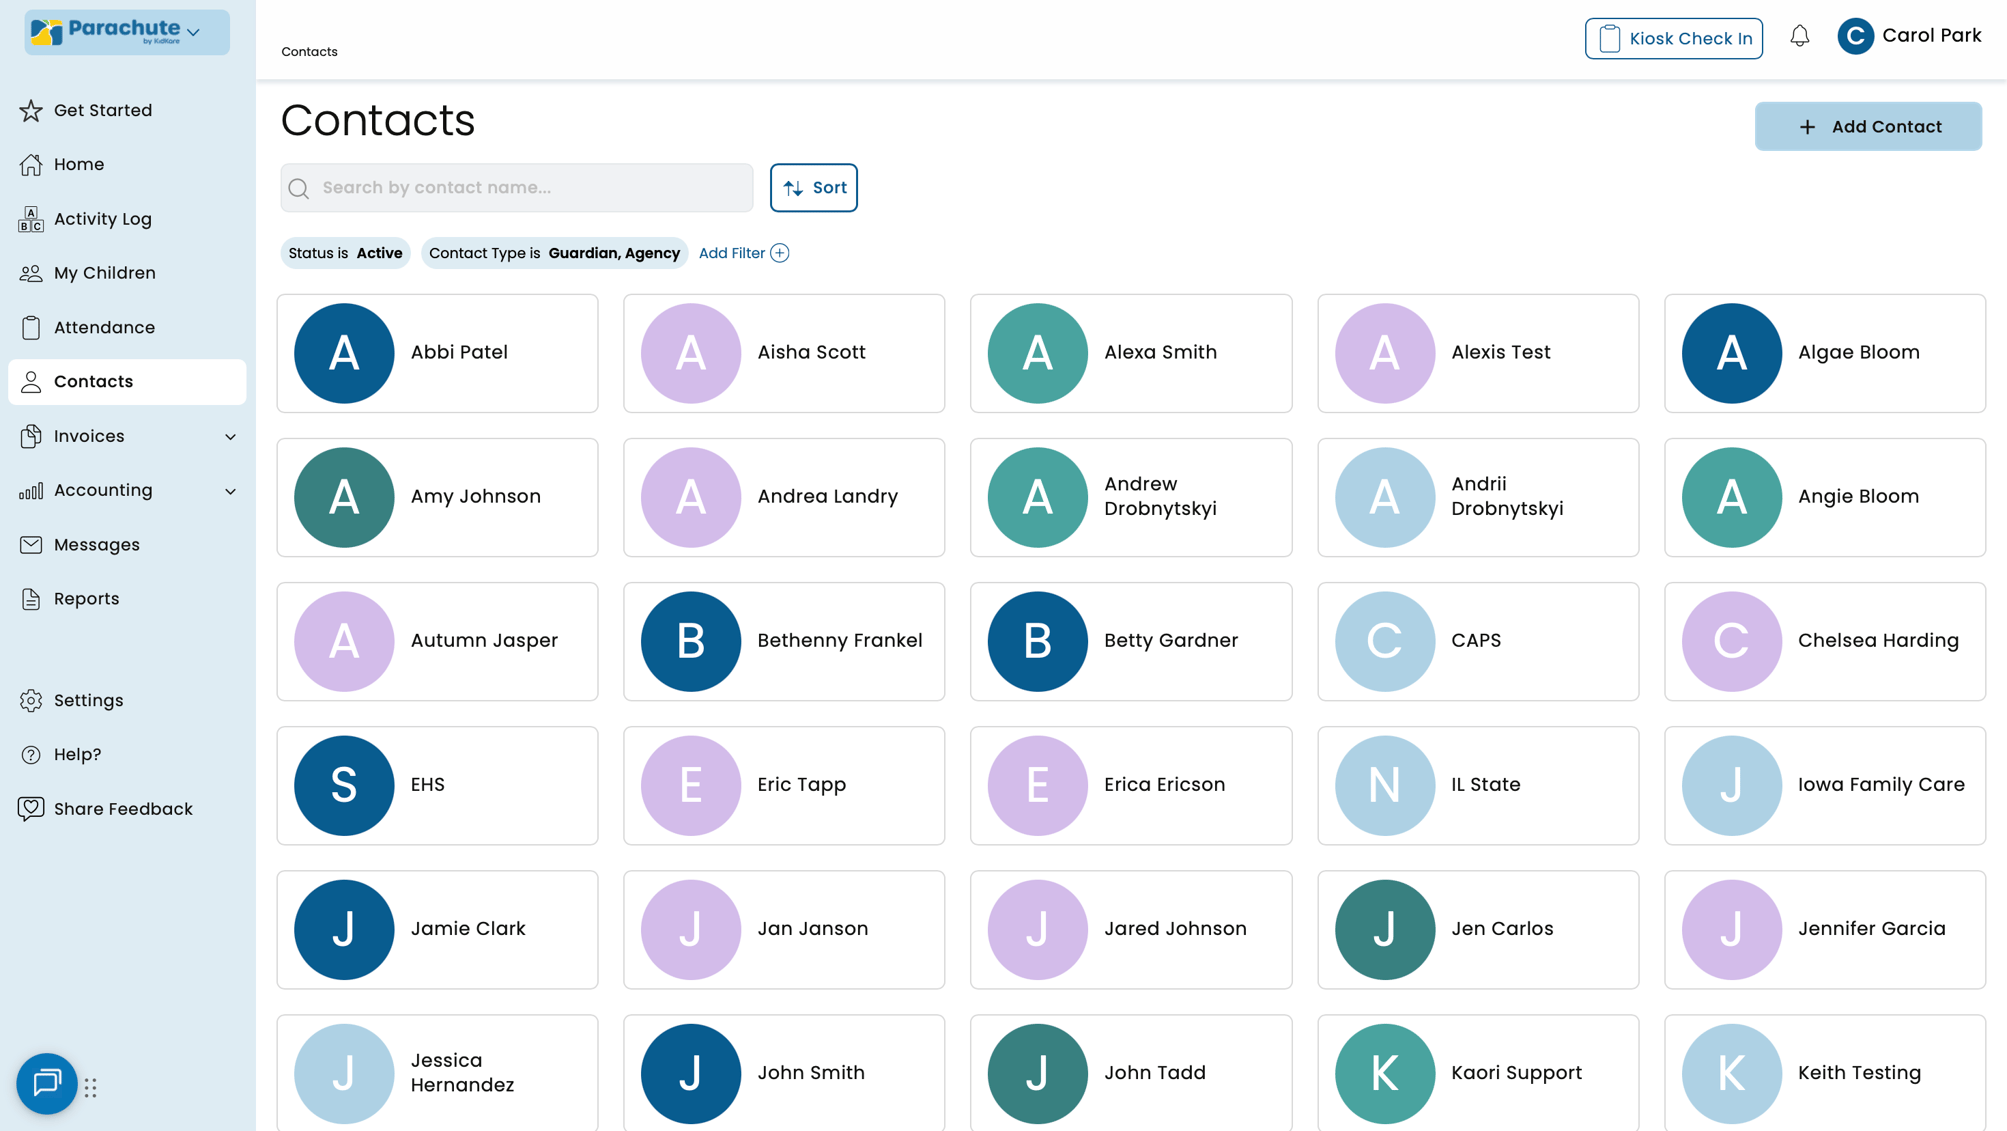Open Betty Gardner's contact card
The height and width of the screenshot is (1131, 2007).
(1131, 641)
